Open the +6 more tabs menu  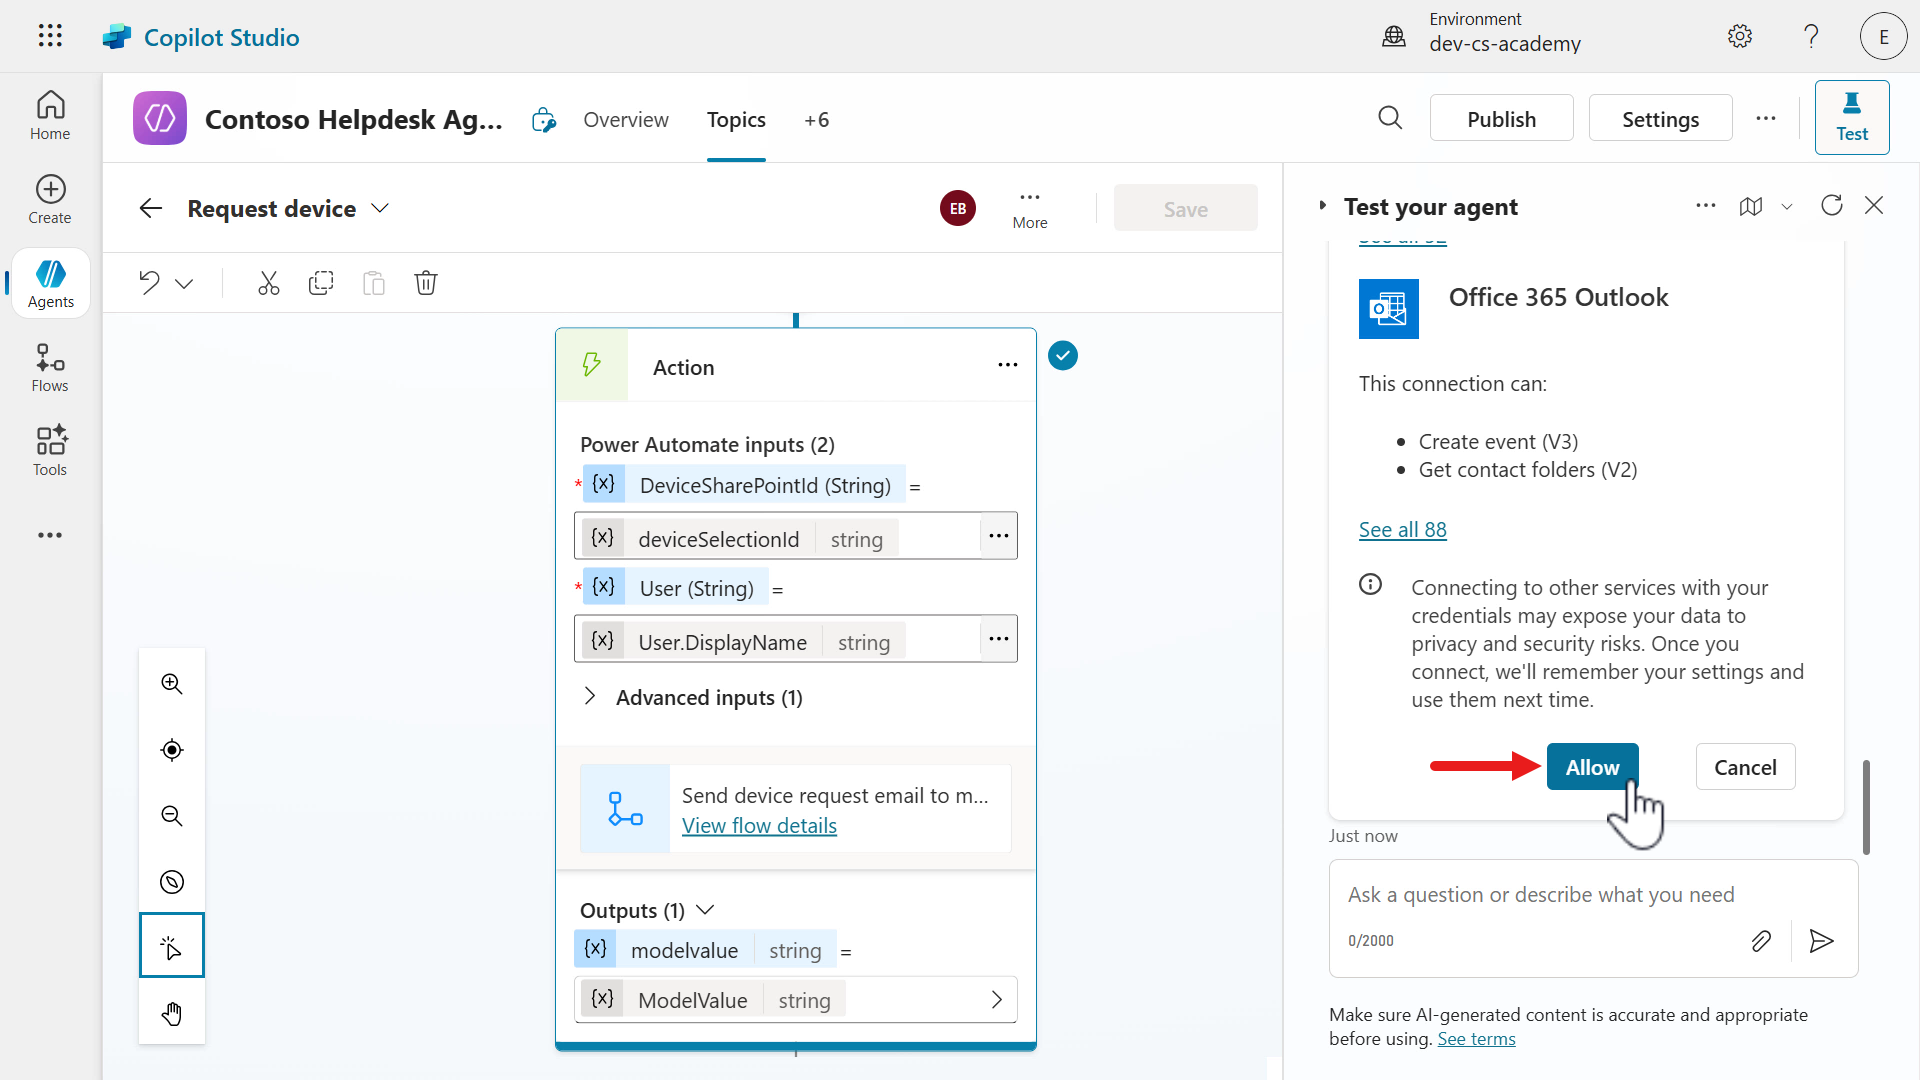coord(816,120)
